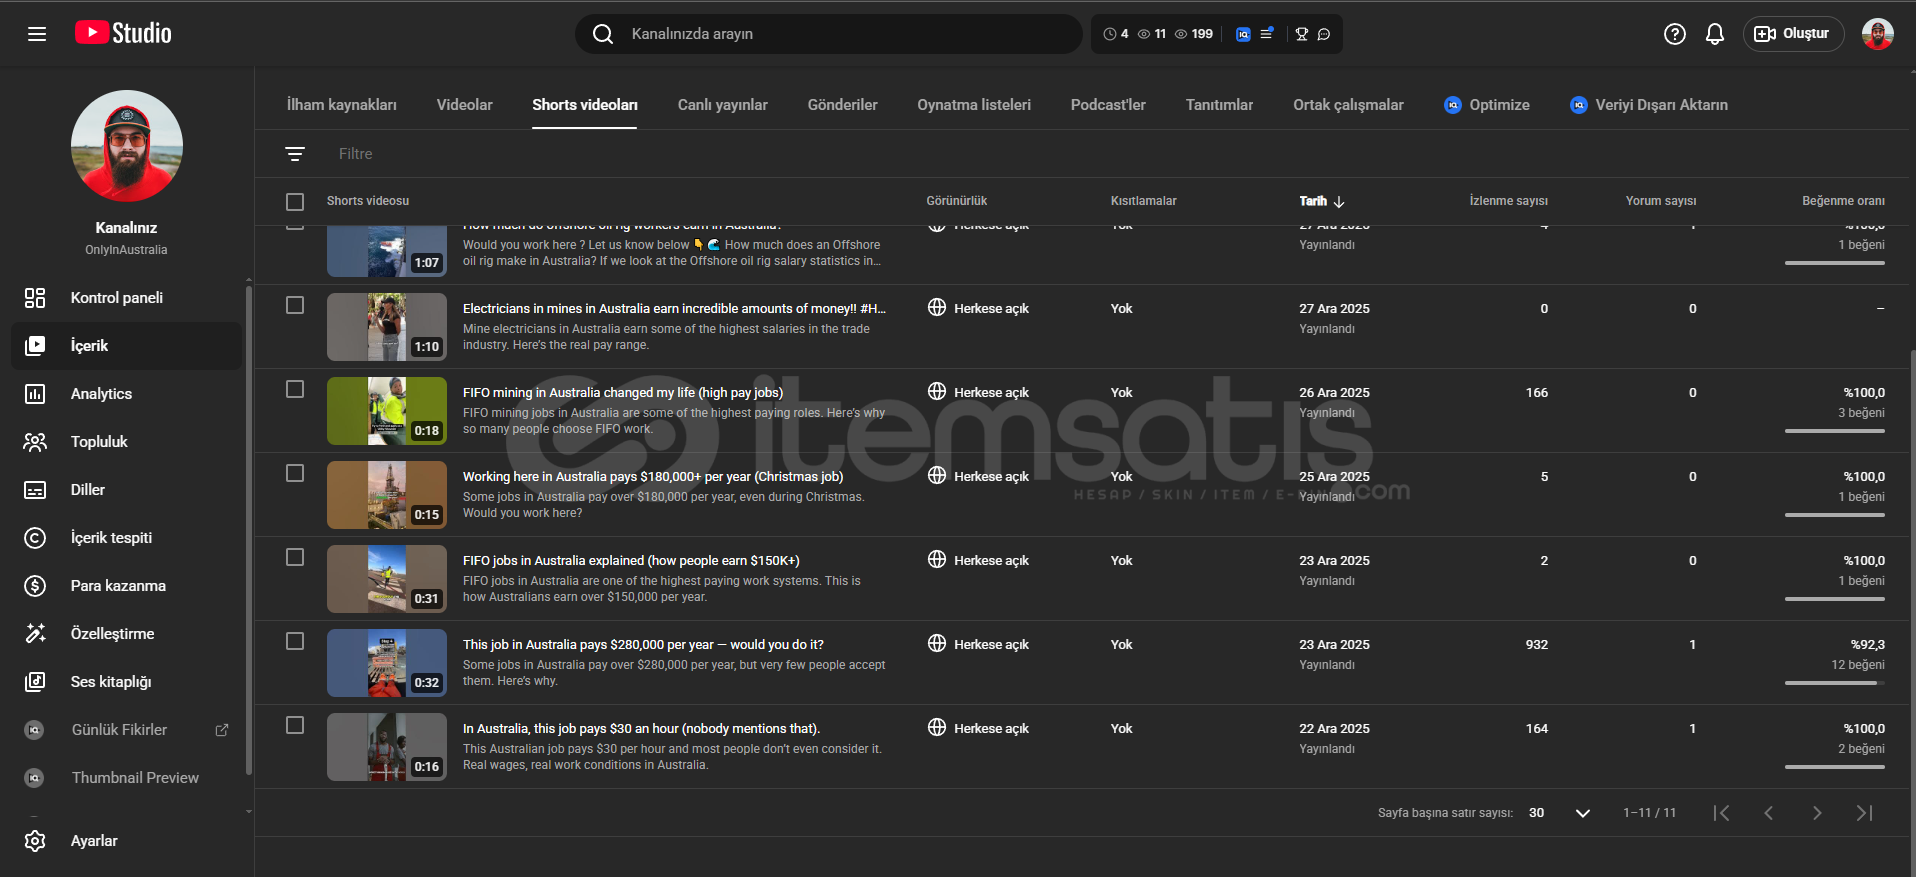The width and height of the screenshot is (1916, 877).
Task: Open the account avatar menu
Action: coord(1877,34)
